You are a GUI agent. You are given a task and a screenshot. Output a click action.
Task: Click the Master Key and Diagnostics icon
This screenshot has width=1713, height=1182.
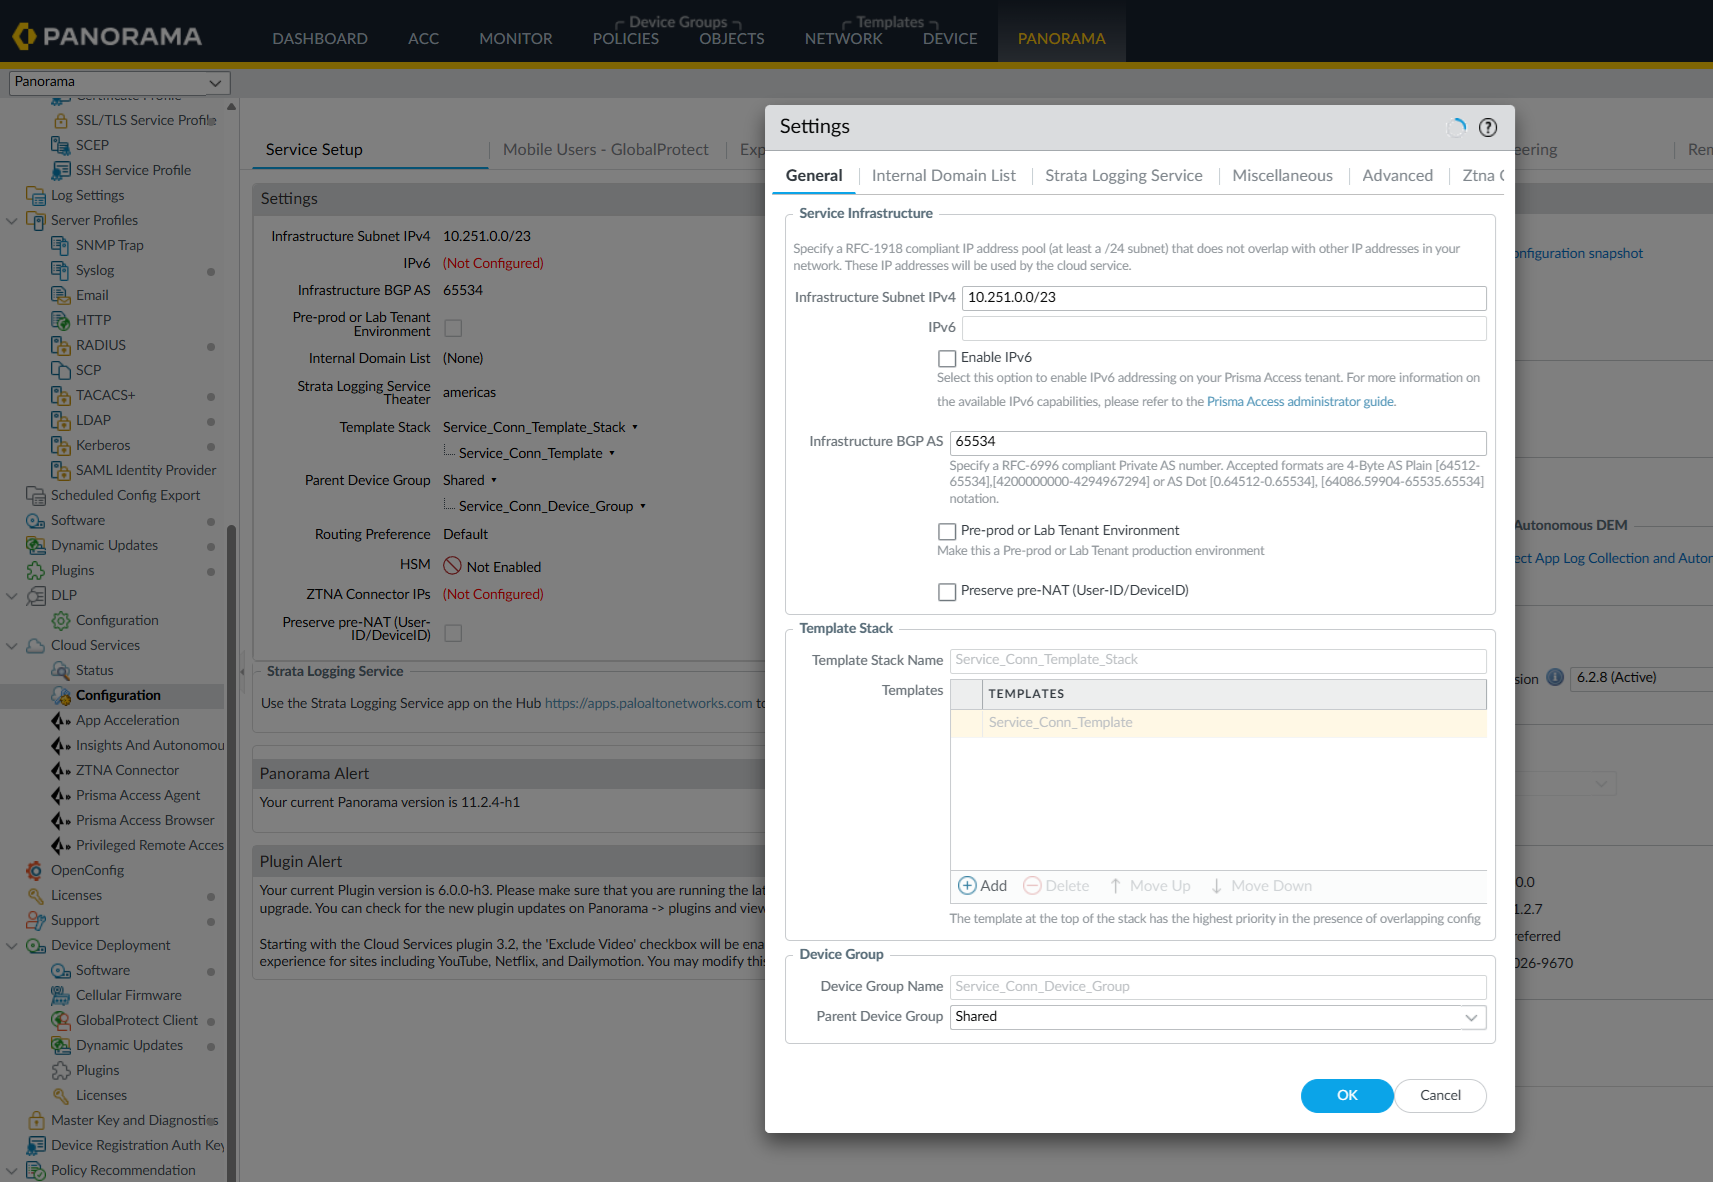[x=36, y=1120]
